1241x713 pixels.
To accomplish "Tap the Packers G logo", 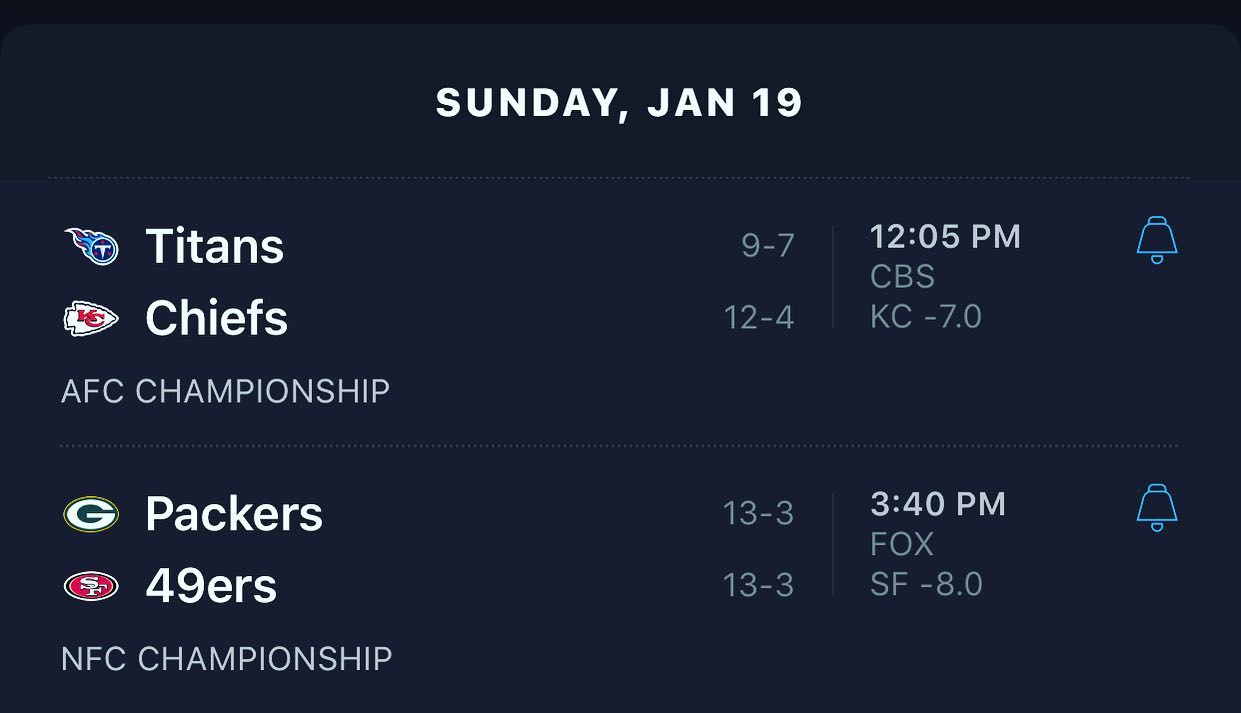I will pos(91,514).
